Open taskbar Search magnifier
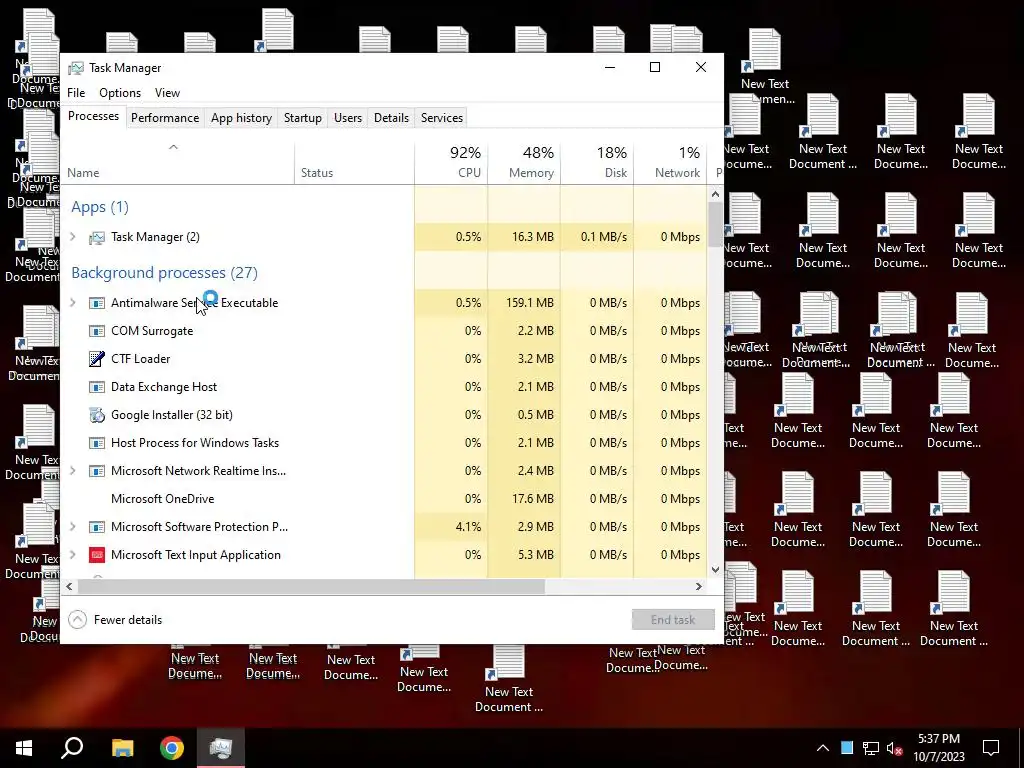The height and width of the screenshot is (768, 1024). coord(72,748)
